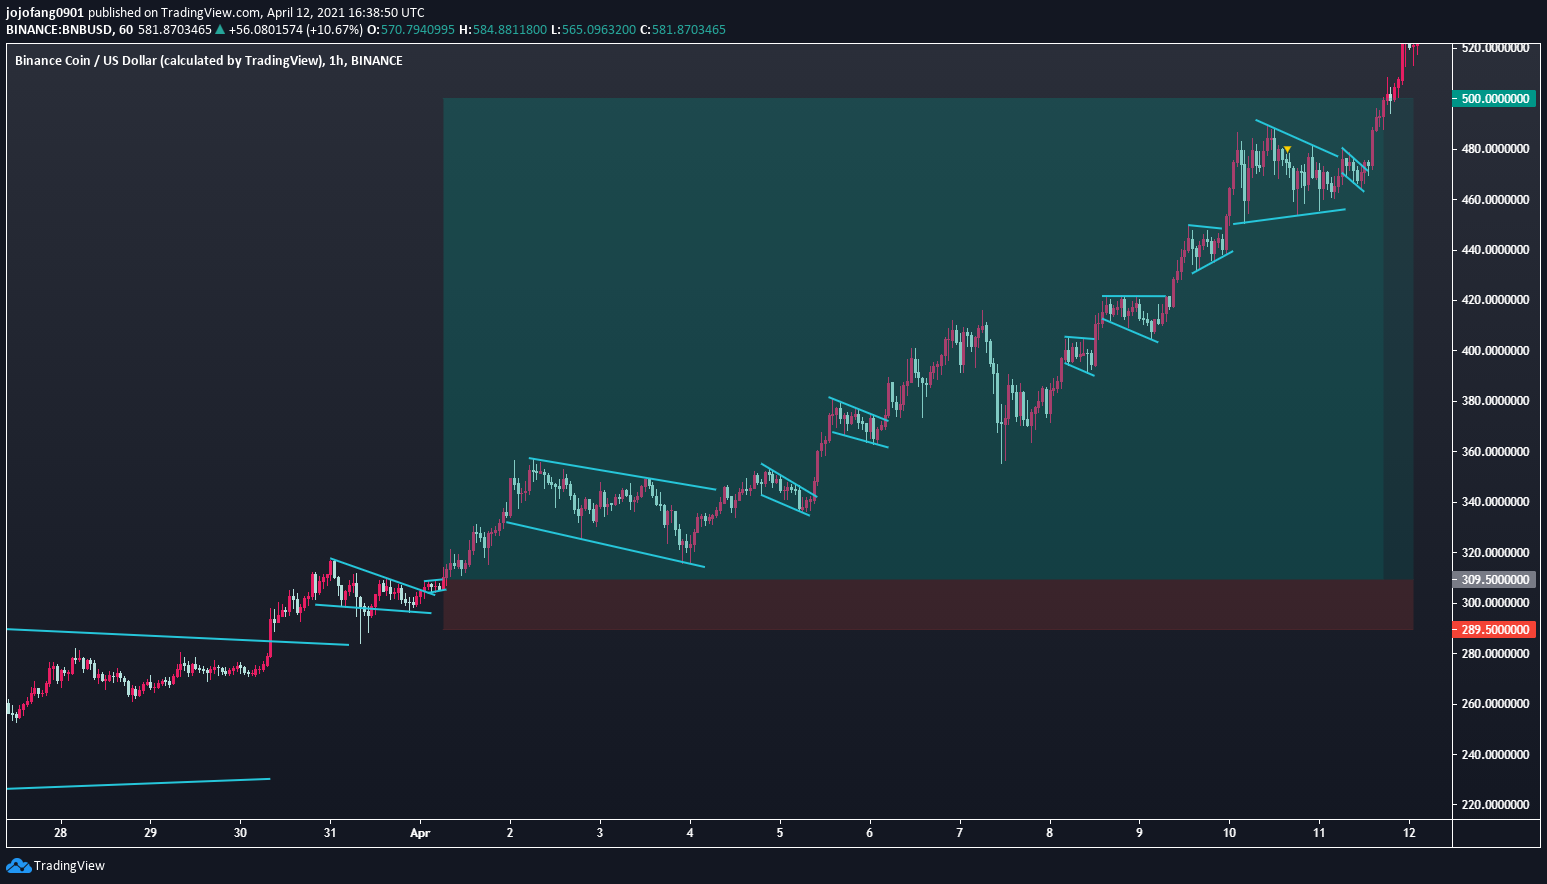Click the author name jojofang0901

point(45,13)
